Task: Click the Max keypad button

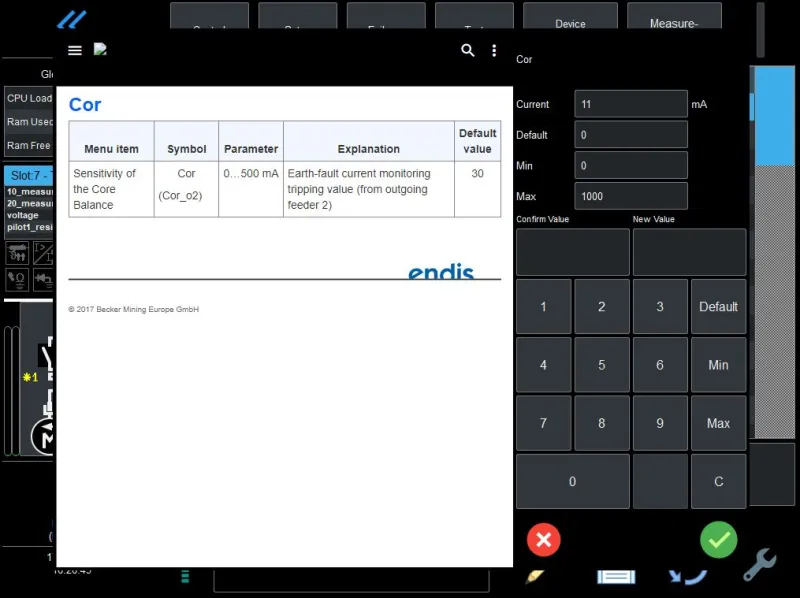Action: [718, 423]
